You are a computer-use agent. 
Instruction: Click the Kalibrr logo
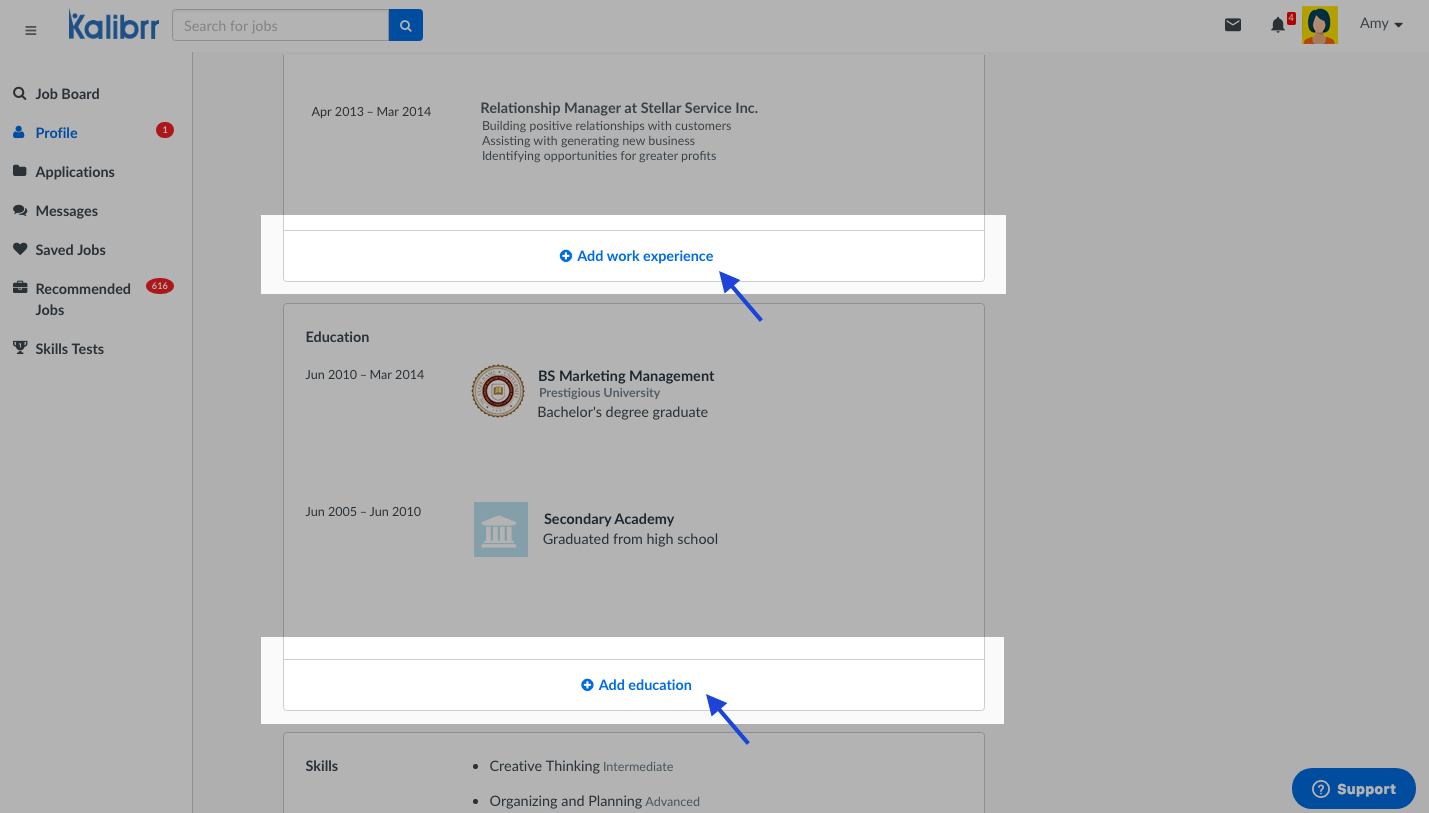click(113, 26)
